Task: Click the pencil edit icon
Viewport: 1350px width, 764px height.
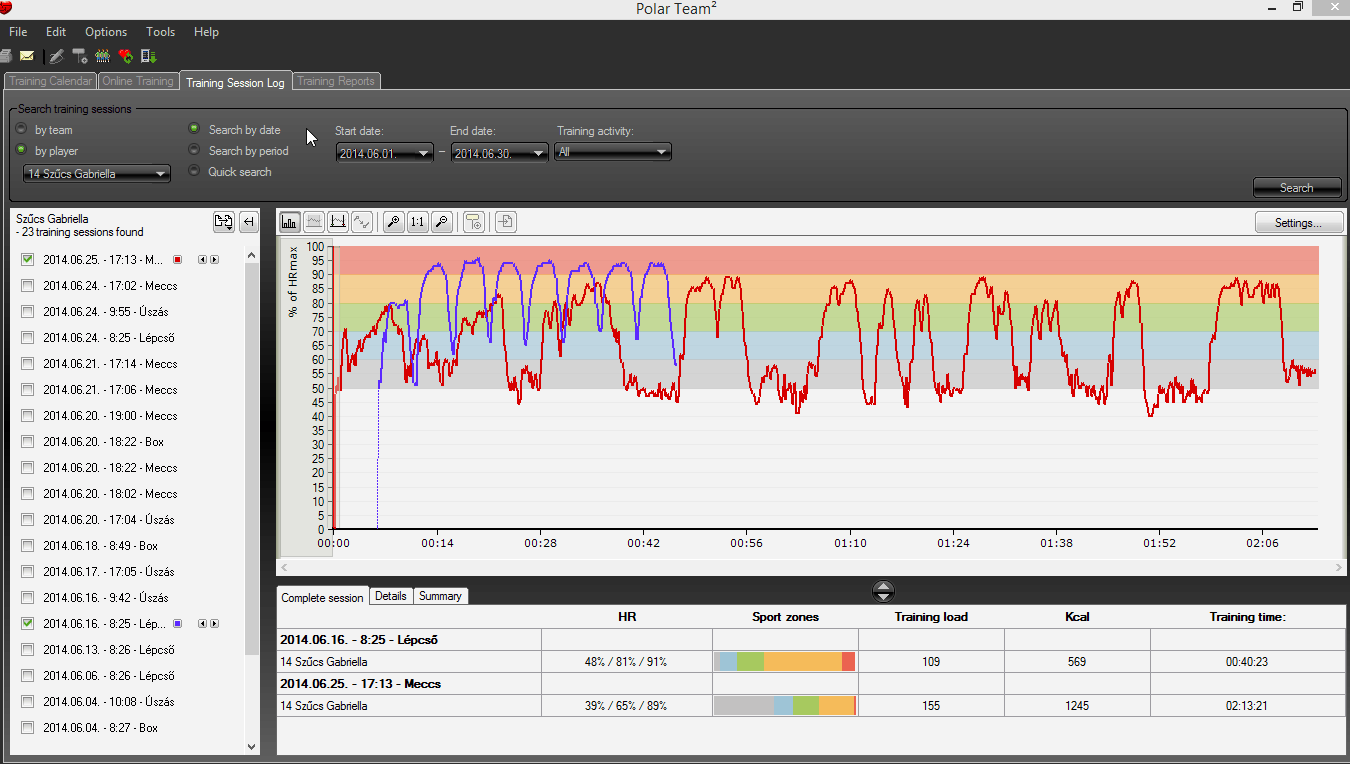Action: click(x=57, y=56)
